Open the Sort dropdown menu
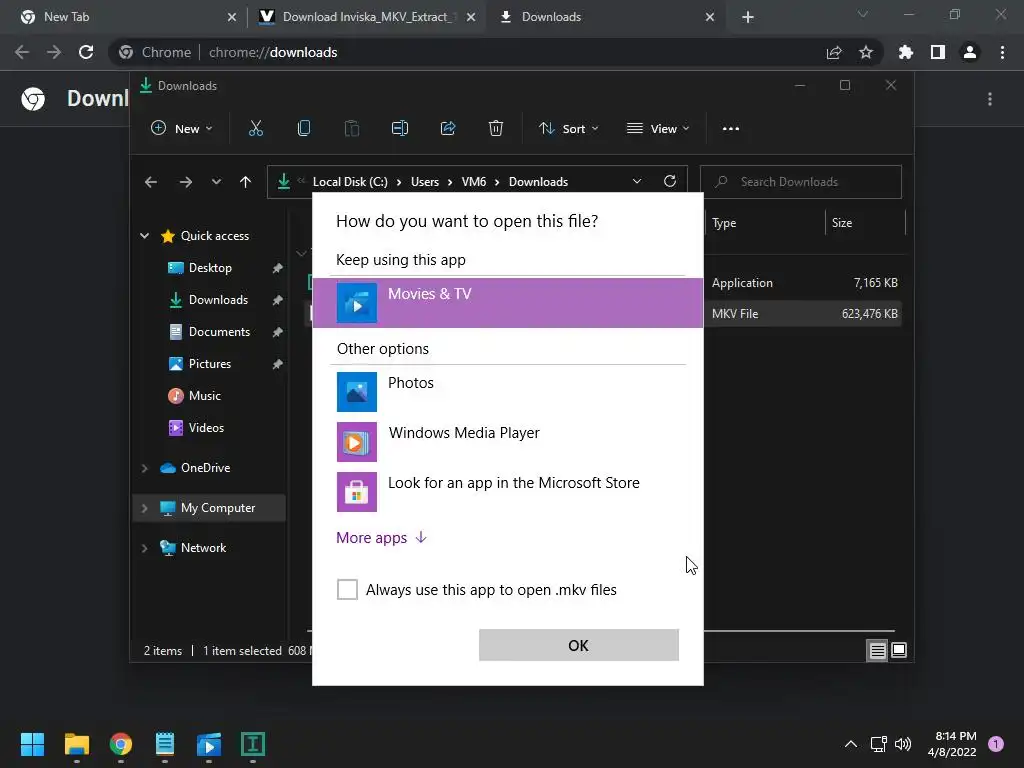The image size is (1024, 768). (x=569, y=129)
